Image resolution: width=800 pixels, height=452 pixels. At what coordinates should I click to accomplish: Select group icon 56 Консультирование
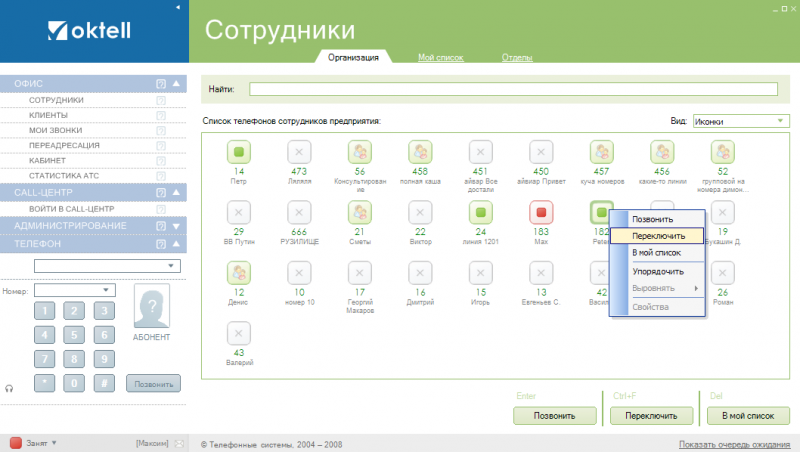pyautogui.click(x=360, y=152)
